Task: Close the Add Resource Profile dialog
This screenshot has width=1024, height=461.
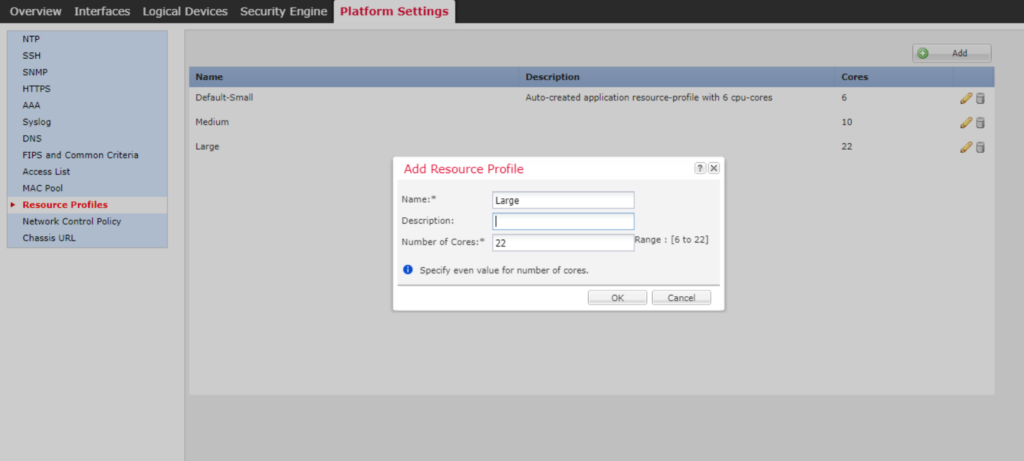Action: pos(714,168)
